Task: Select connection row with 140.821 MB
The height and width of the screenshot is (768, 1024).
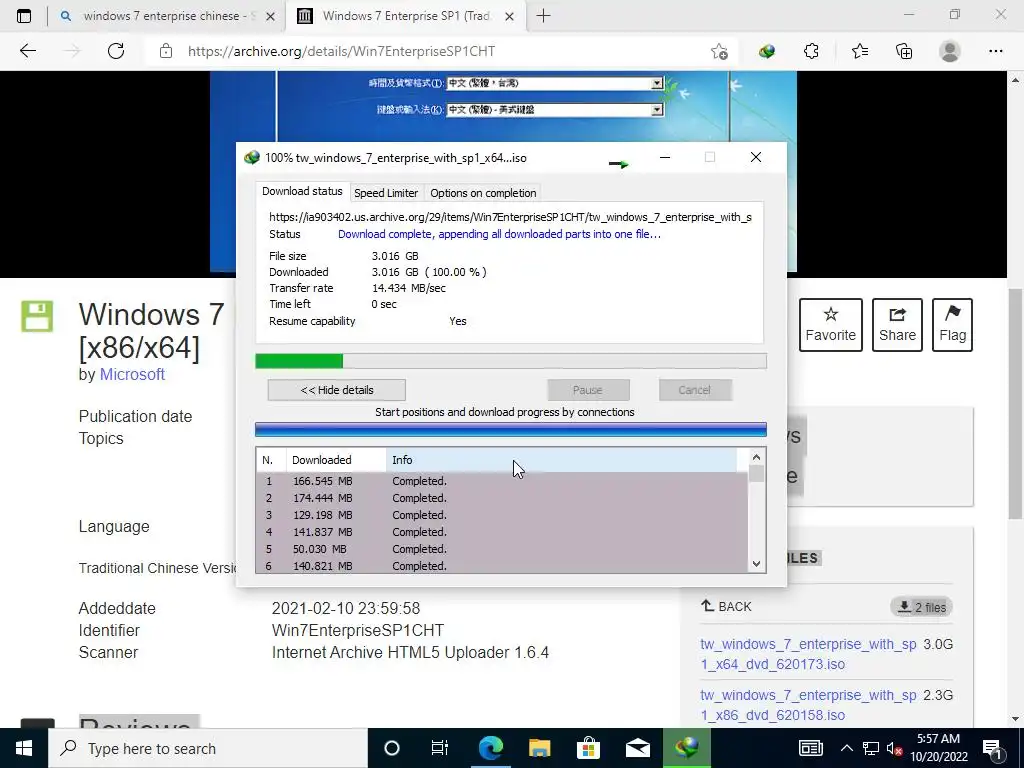Action: pos(502,566)
